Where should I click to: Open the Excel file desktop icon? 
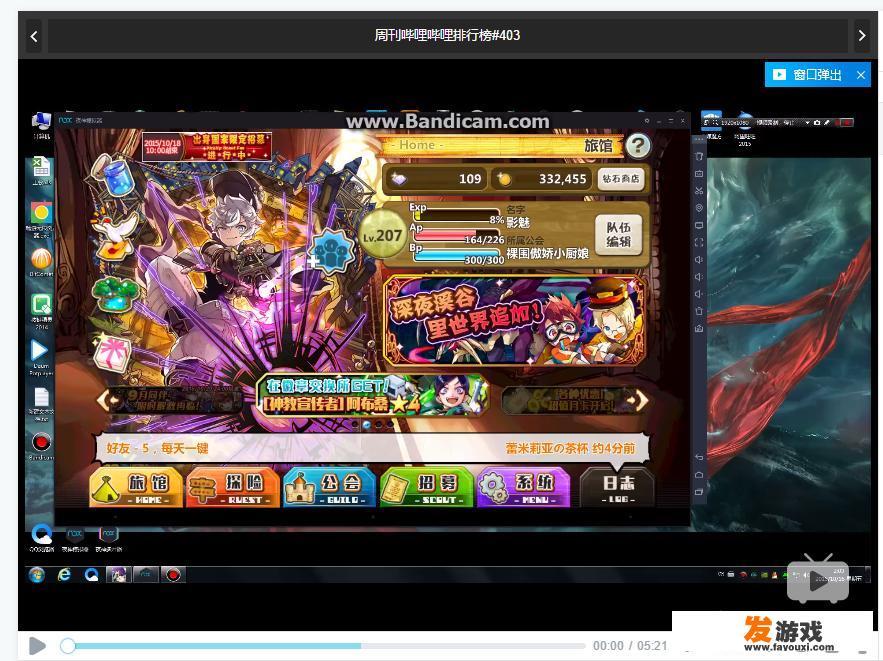(41, 171)
